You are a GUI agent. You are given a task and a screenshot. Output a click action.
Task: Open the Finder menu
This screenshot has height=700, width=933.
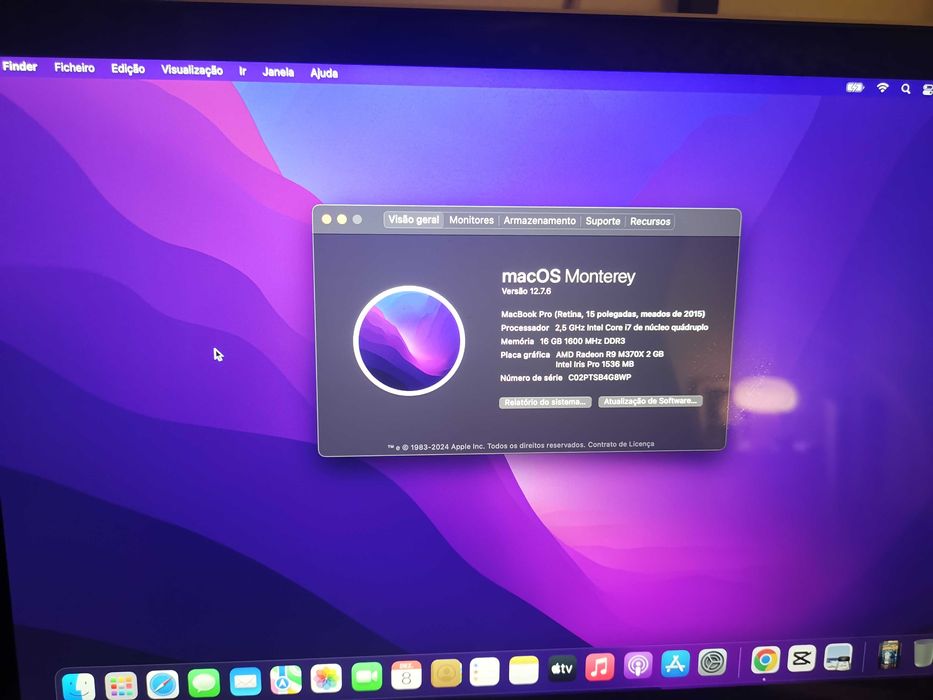point(20,66)
